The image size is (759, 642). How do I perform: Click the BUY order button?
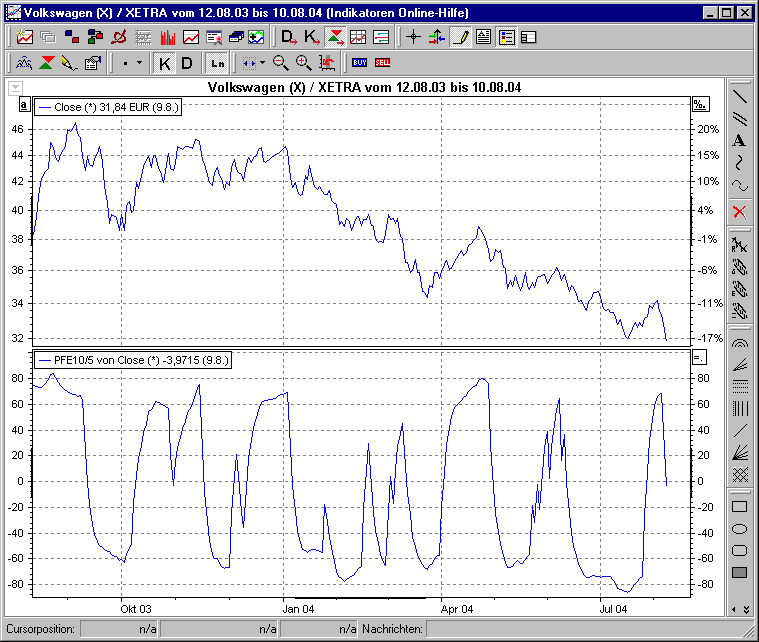click(x=359, y=63)
